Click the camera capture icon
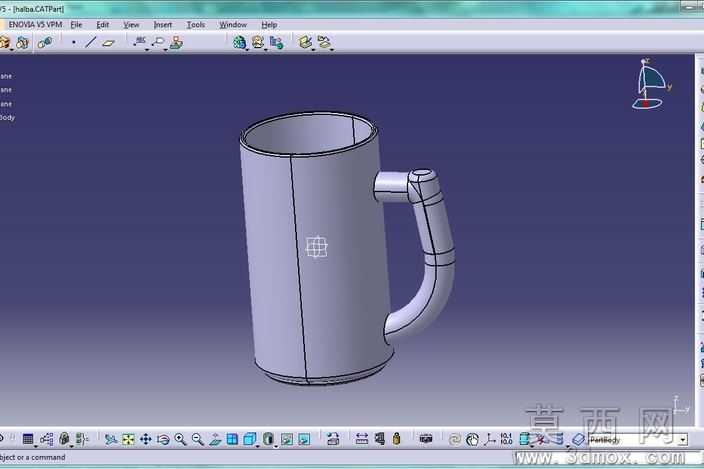The image size is (704, 469). 426,439
